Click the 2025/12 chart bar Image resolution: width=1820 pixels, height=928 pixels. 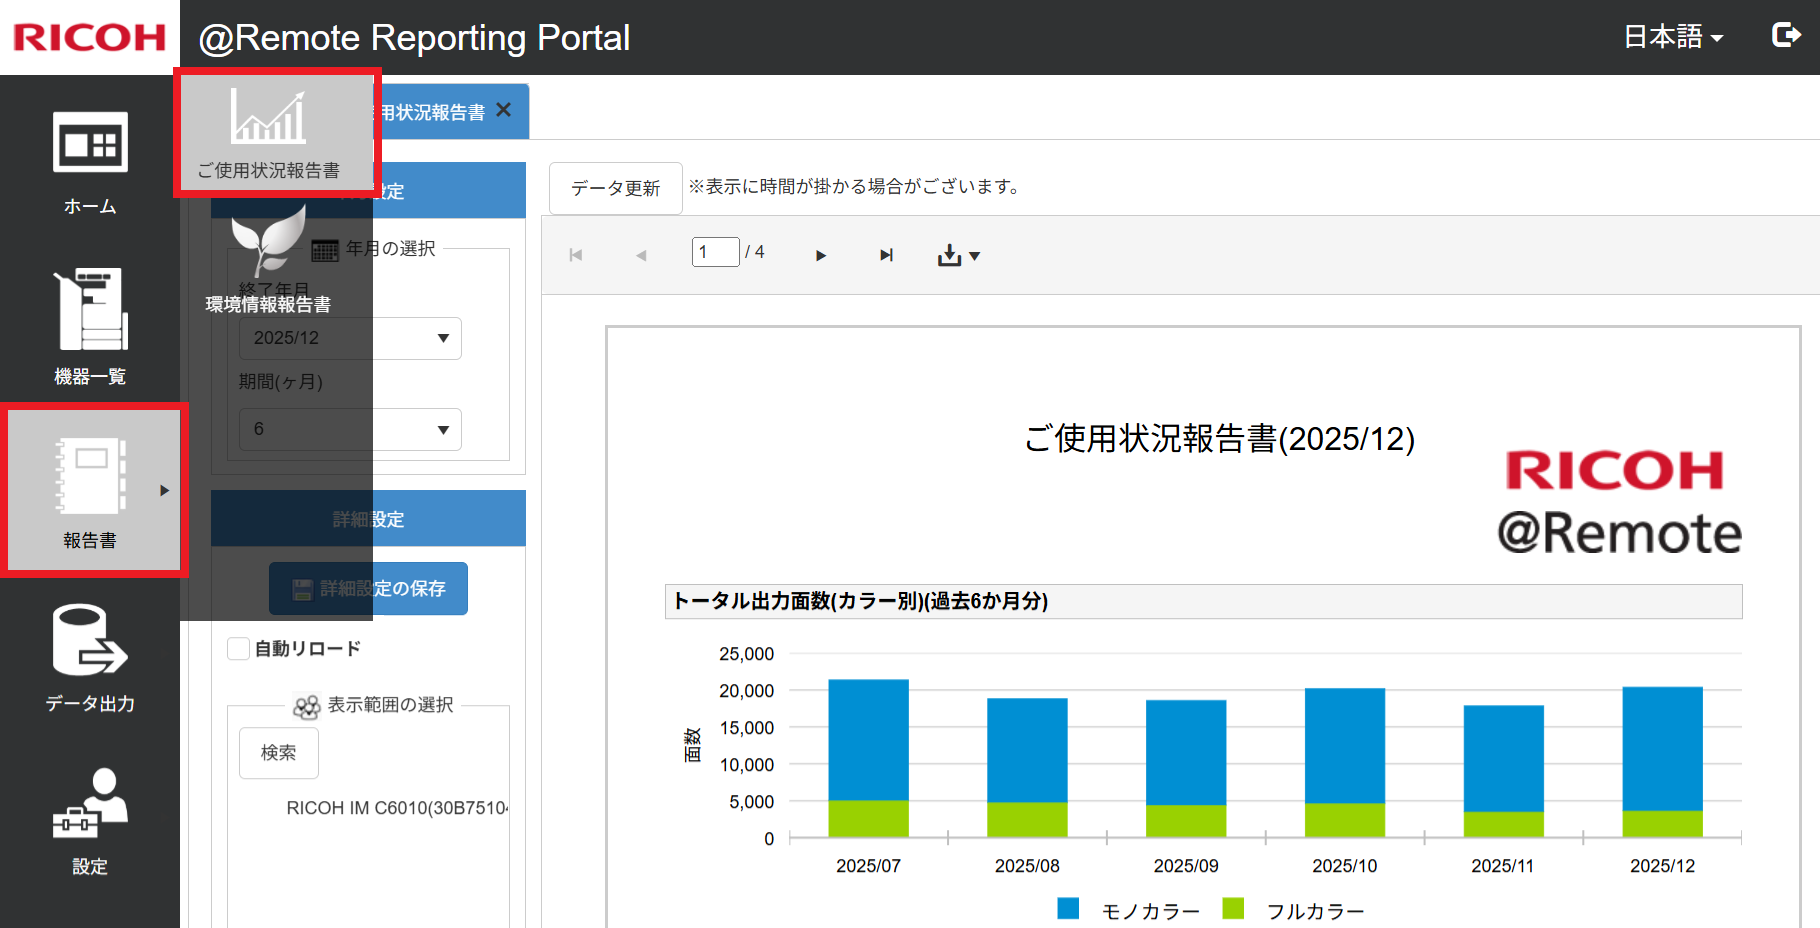(1662, 762)
